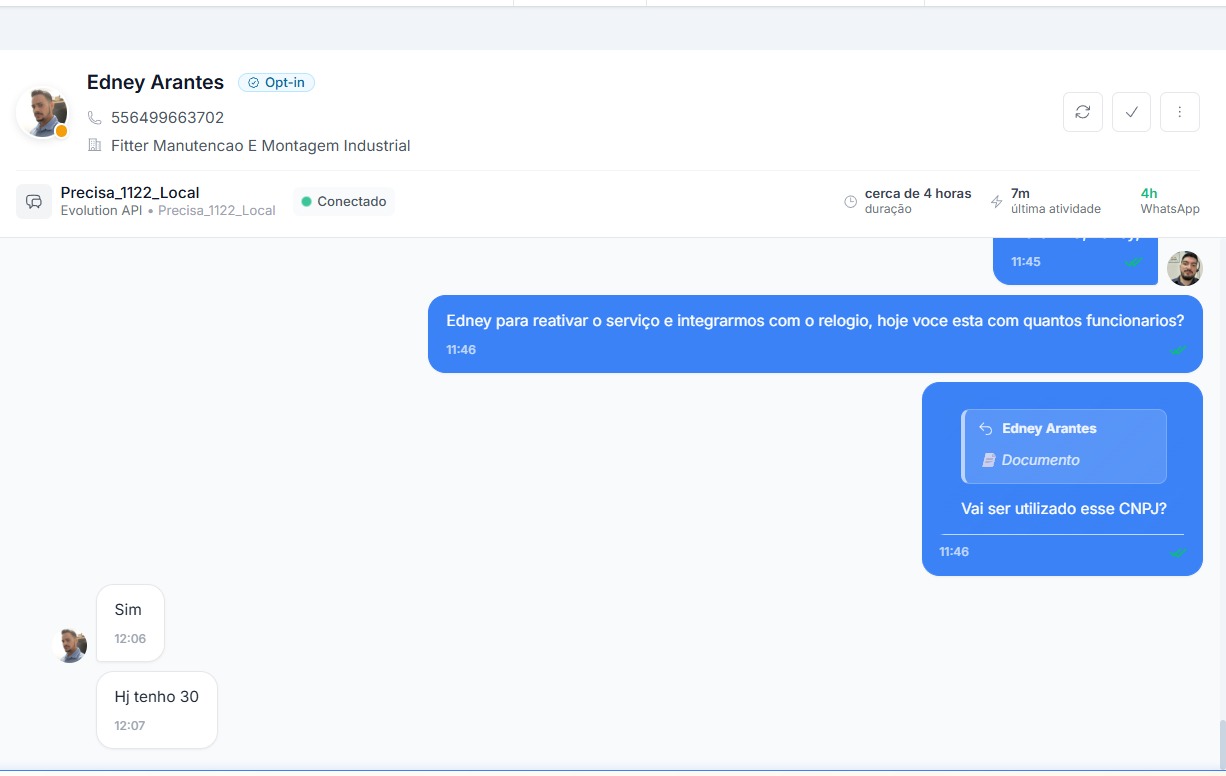Viewport: 1226px width, 776px height.
Task: Click the clock icon next to duração
Action: (x=851, y=201)
